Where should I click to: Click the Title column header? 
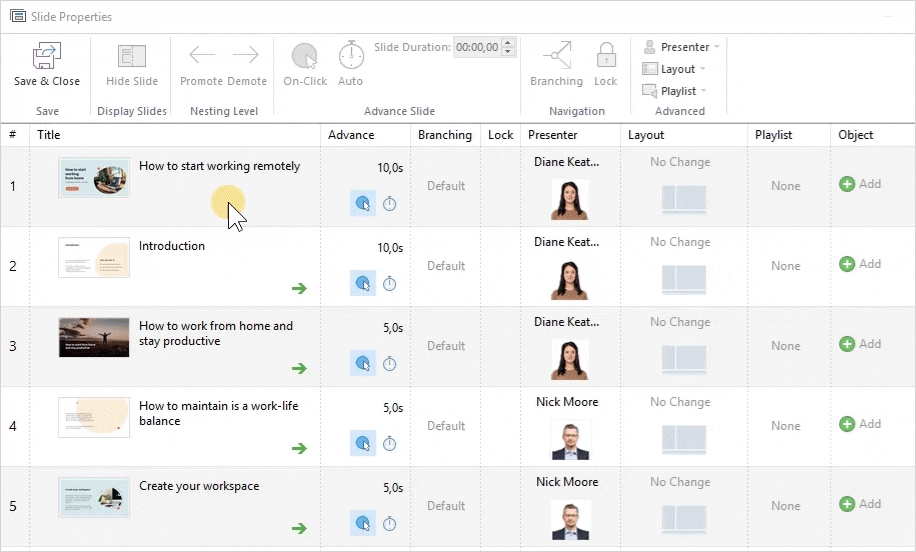click(x=49, y=135)
